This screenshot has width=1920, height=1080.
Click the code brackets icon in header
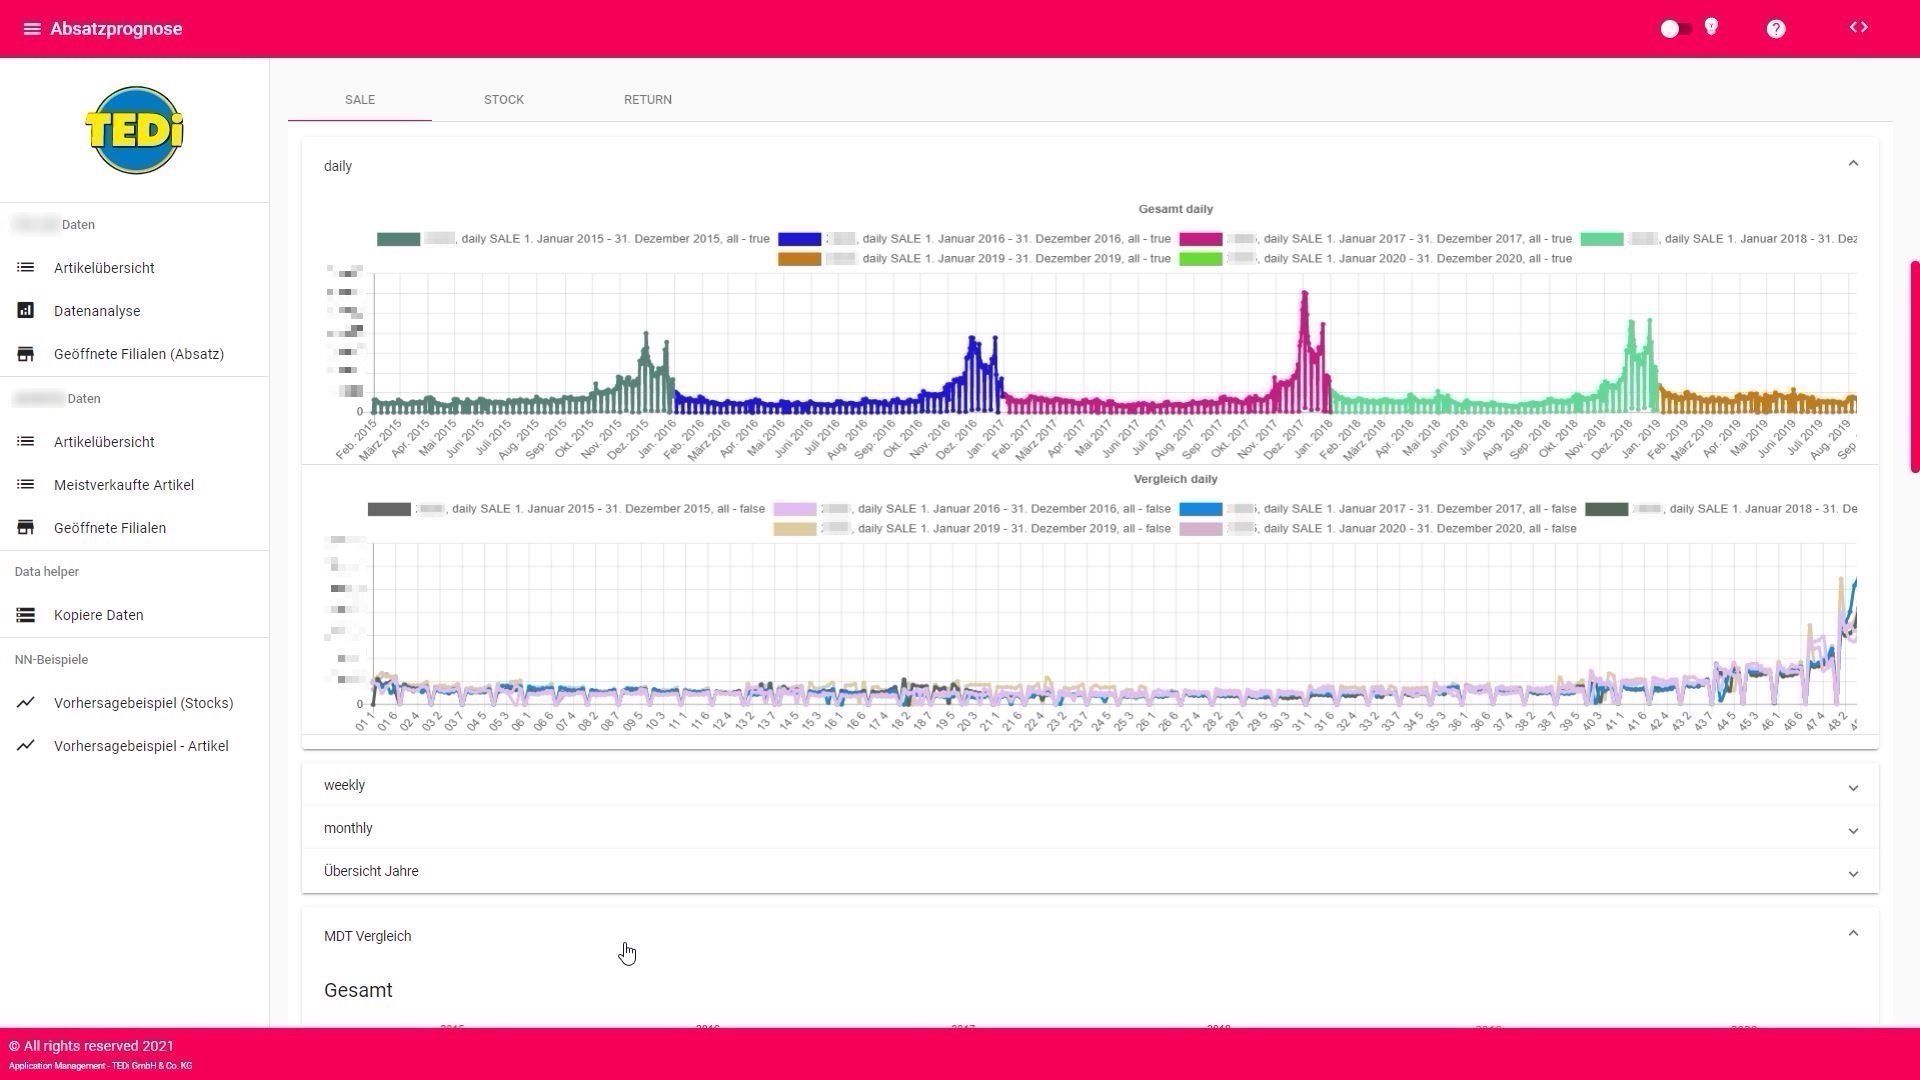1858,28
